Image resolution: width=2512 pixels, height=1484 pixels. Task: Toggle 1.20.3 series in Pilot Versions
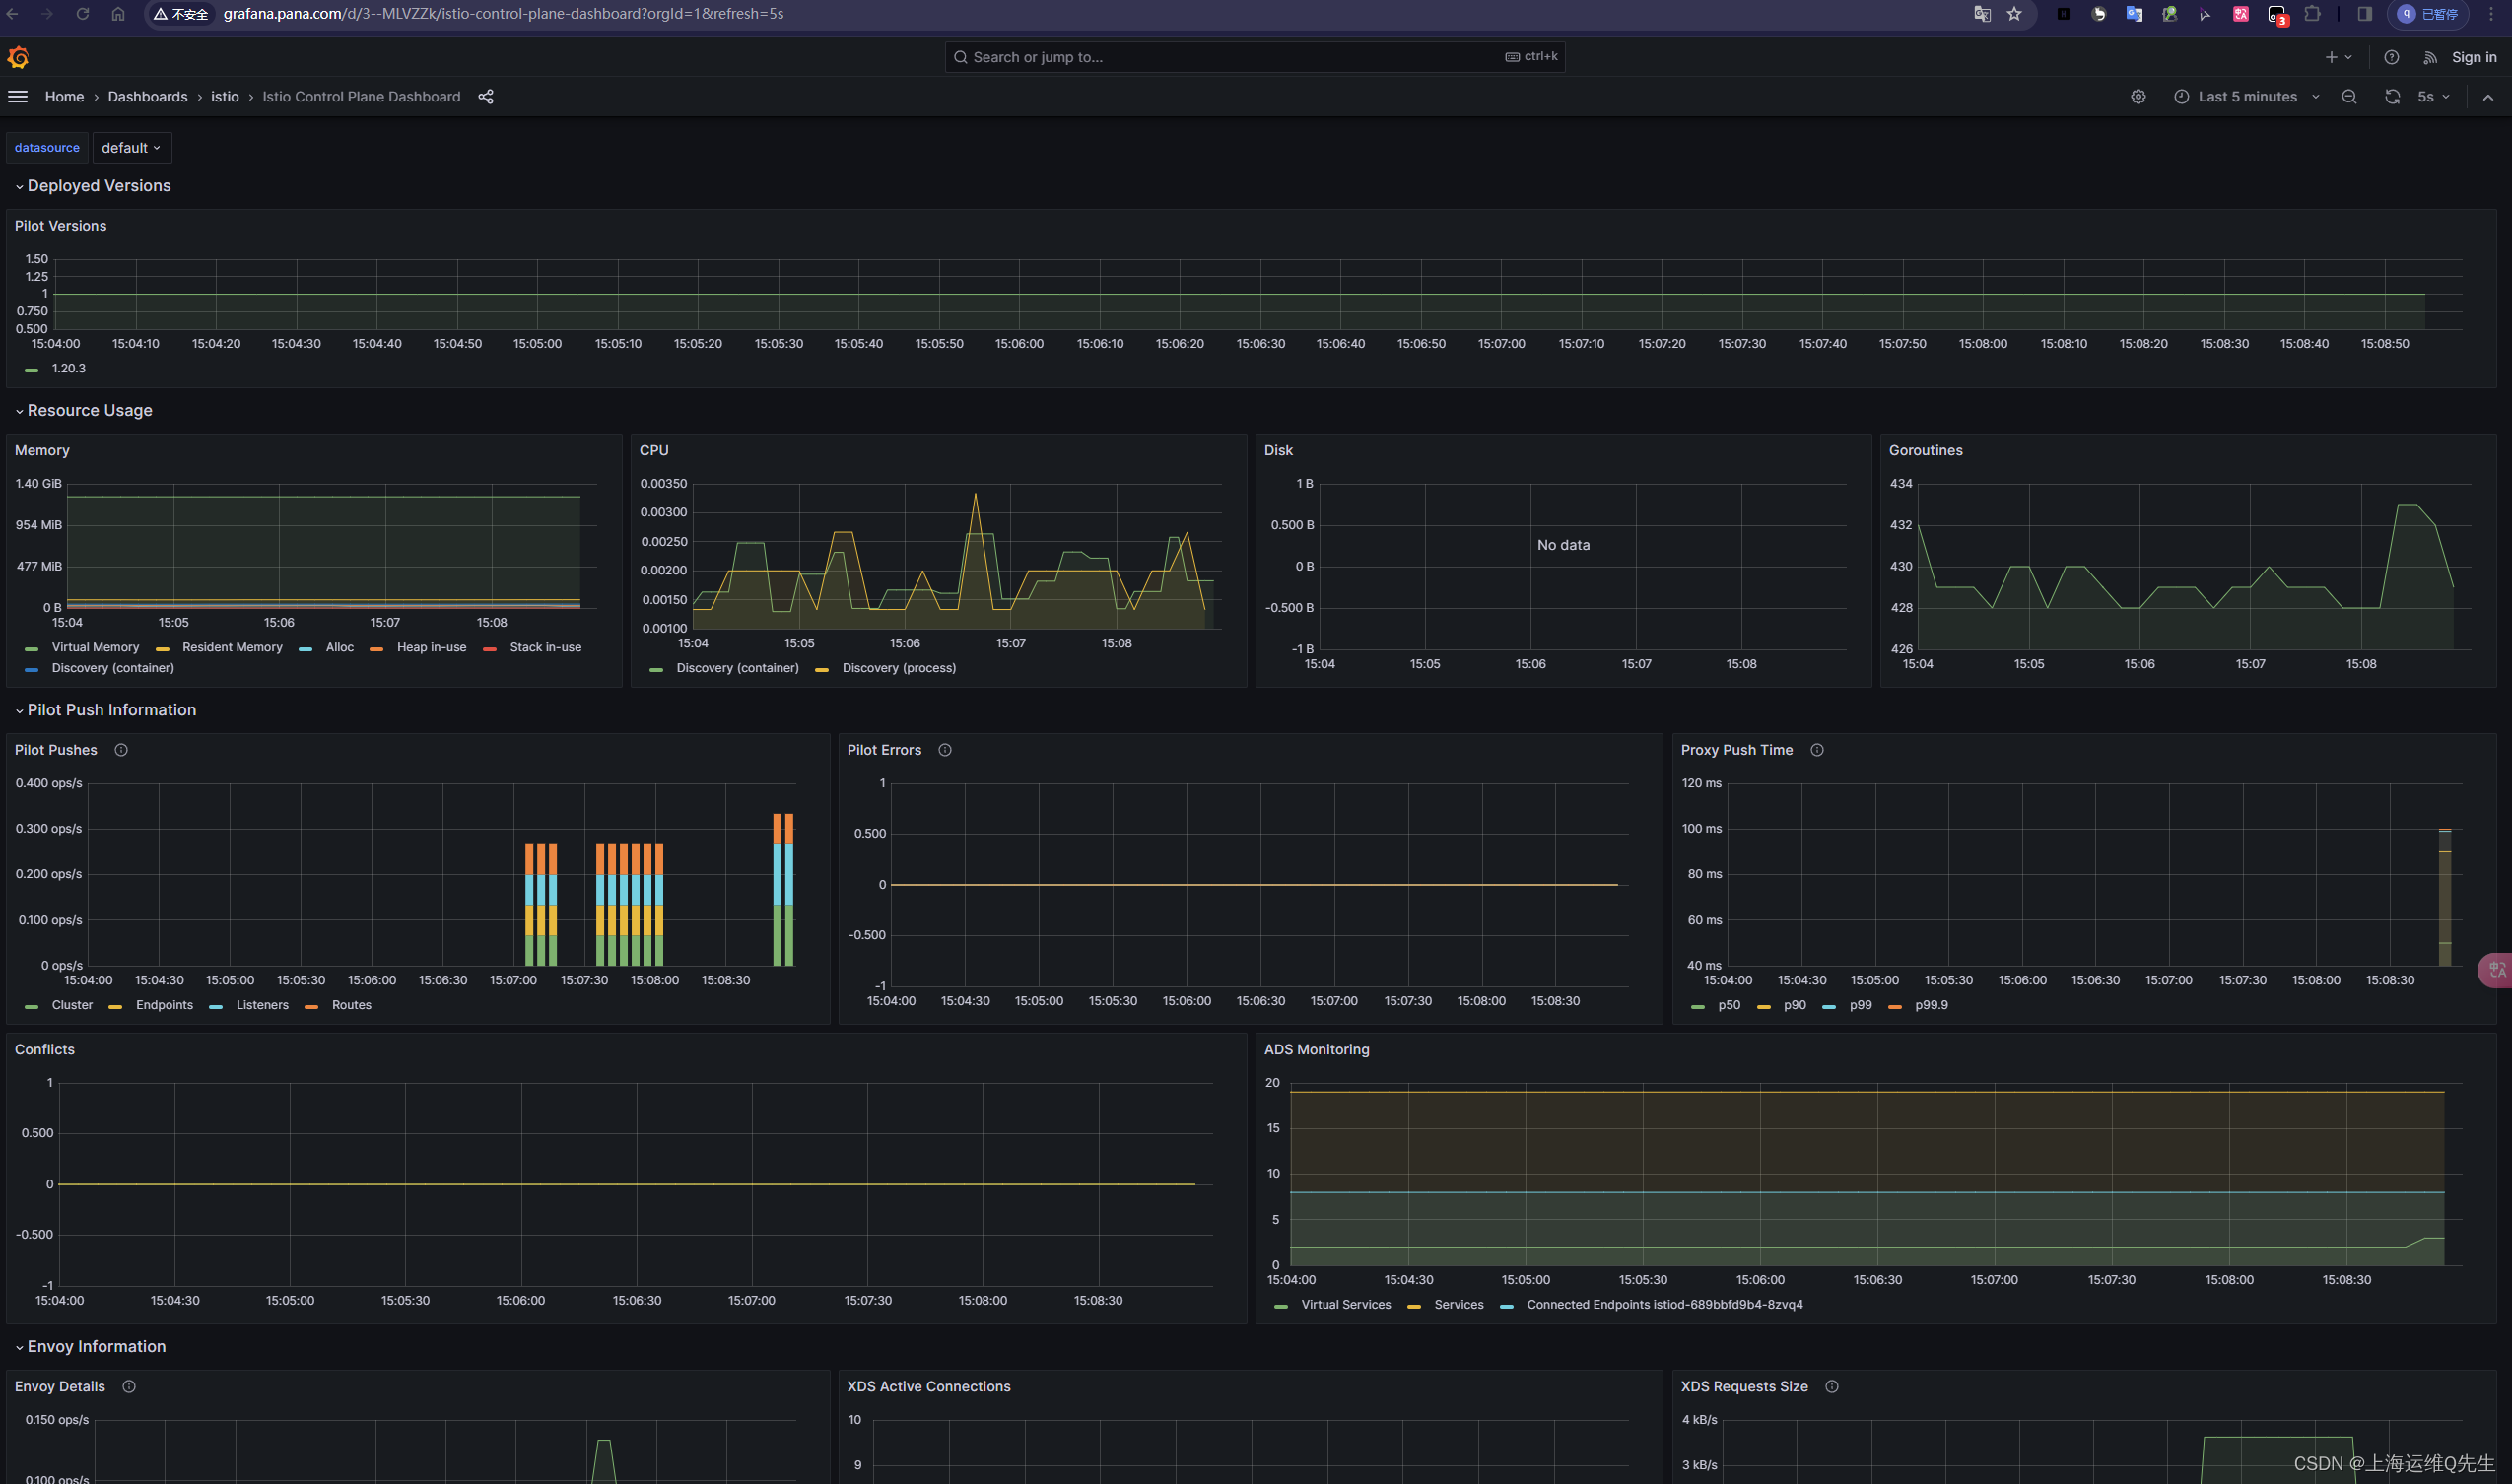(68, 368)
